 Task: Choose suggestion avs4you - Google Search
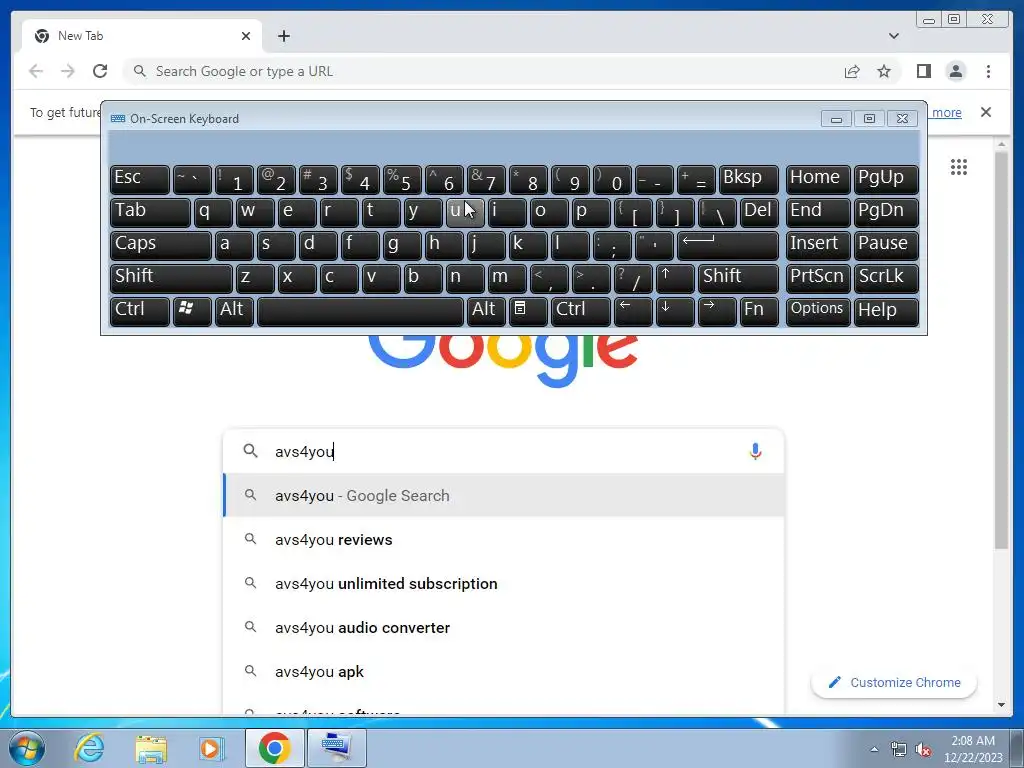(x=503, y=496)
